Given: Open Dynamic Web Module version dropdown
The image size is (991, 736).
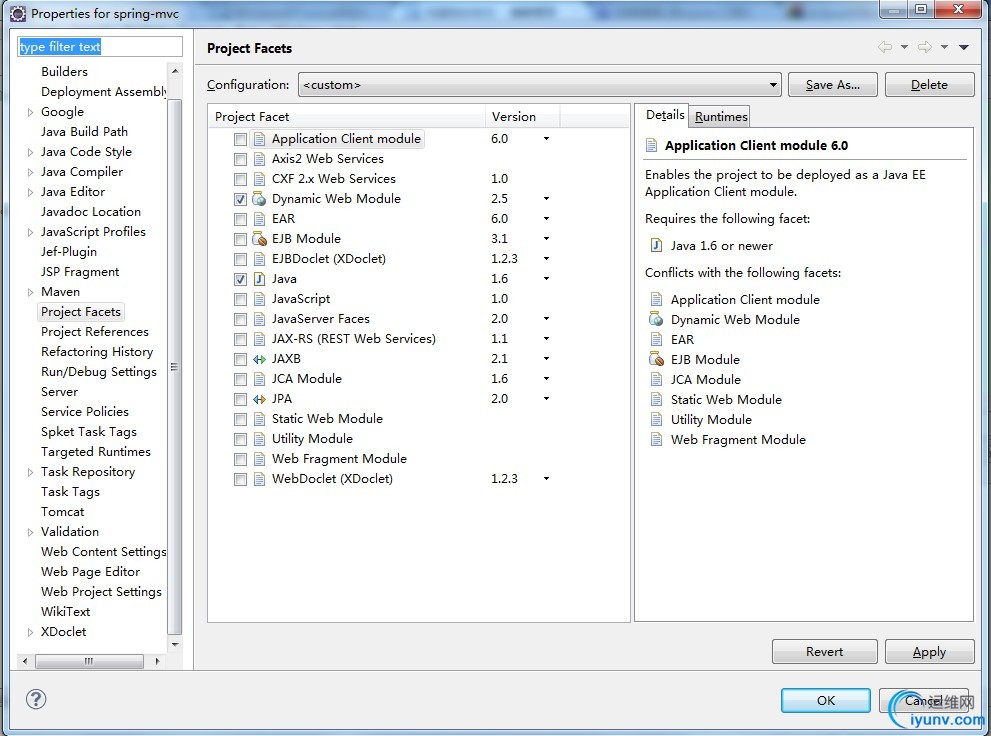Looking at the screenshot, I should (x=546, y=199).
